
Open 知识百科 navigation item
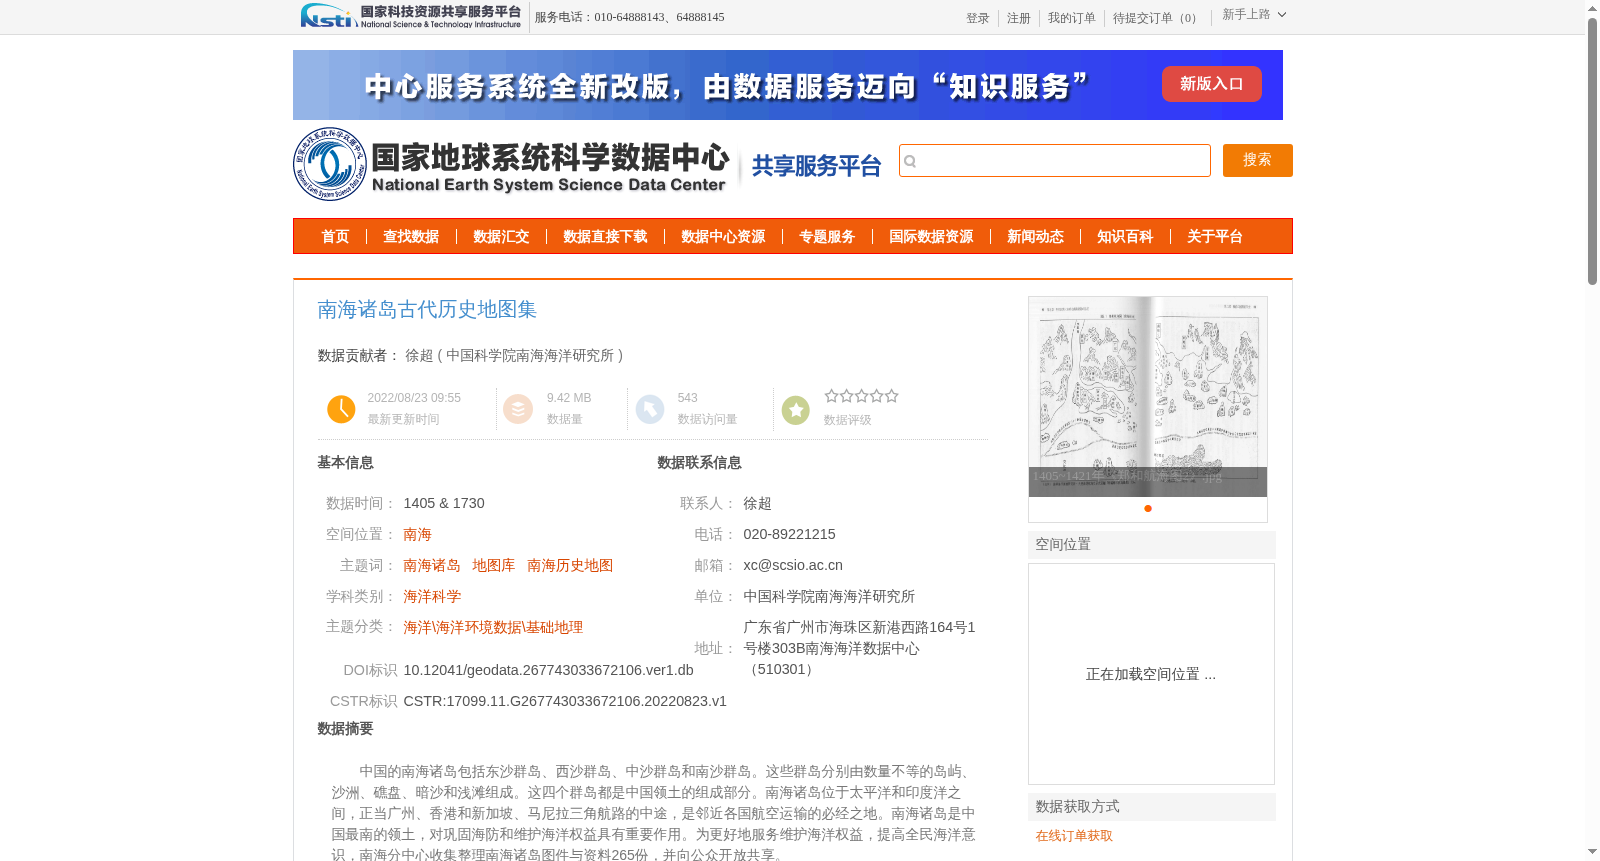point(1125,237)
